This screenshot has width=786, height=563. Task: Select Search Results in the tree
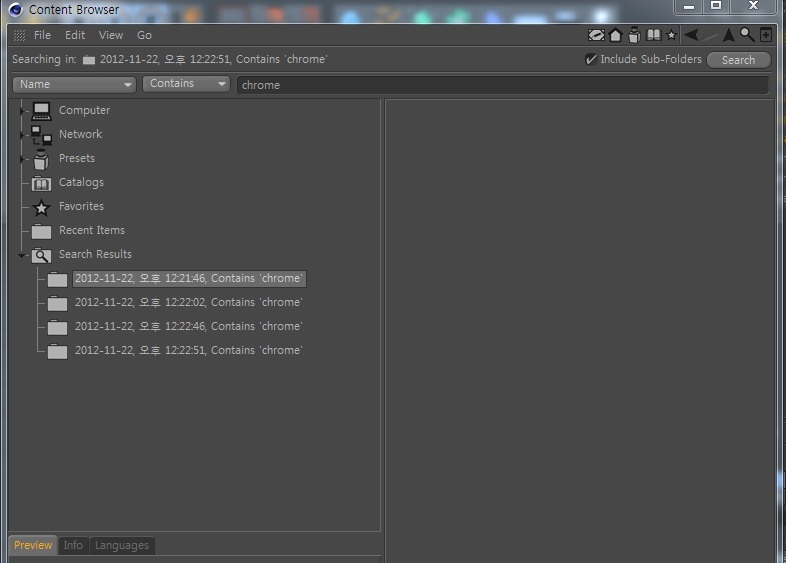(x=95, y=254)
